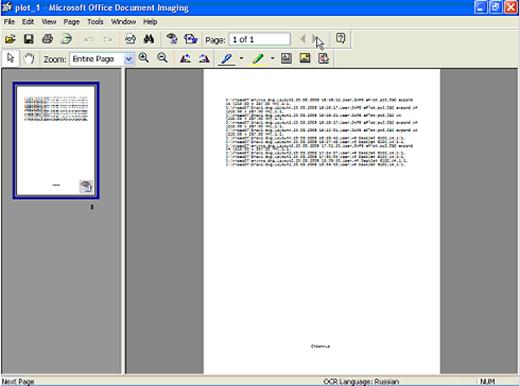This screenshot has height=386, width=520.
Task: Click the Find binoculars icon
Action: pyautogui.click(x=149, y=39)
